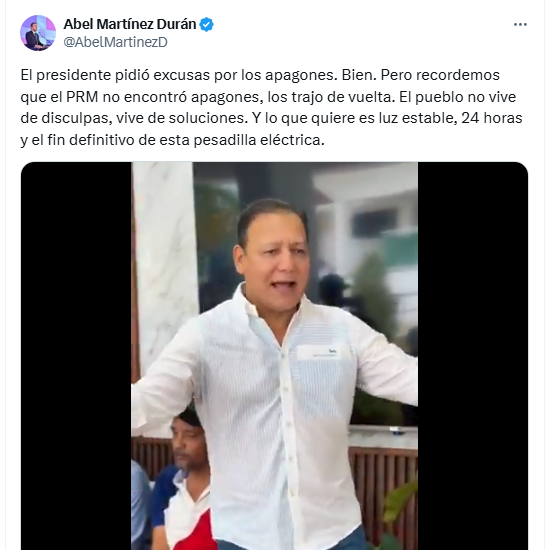Viewport: 548px width, 550px height.
Task: Open the @AbelMartinezD handle link
Action: point(115,42)
